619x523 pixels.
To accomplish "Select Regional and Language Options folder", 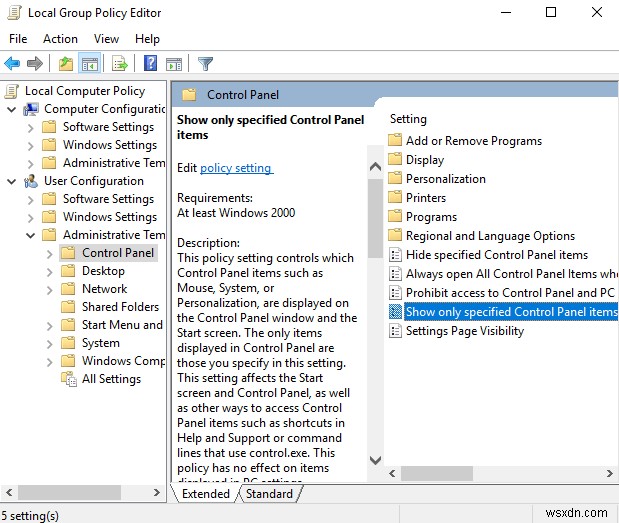I will [x=490, y=236].
